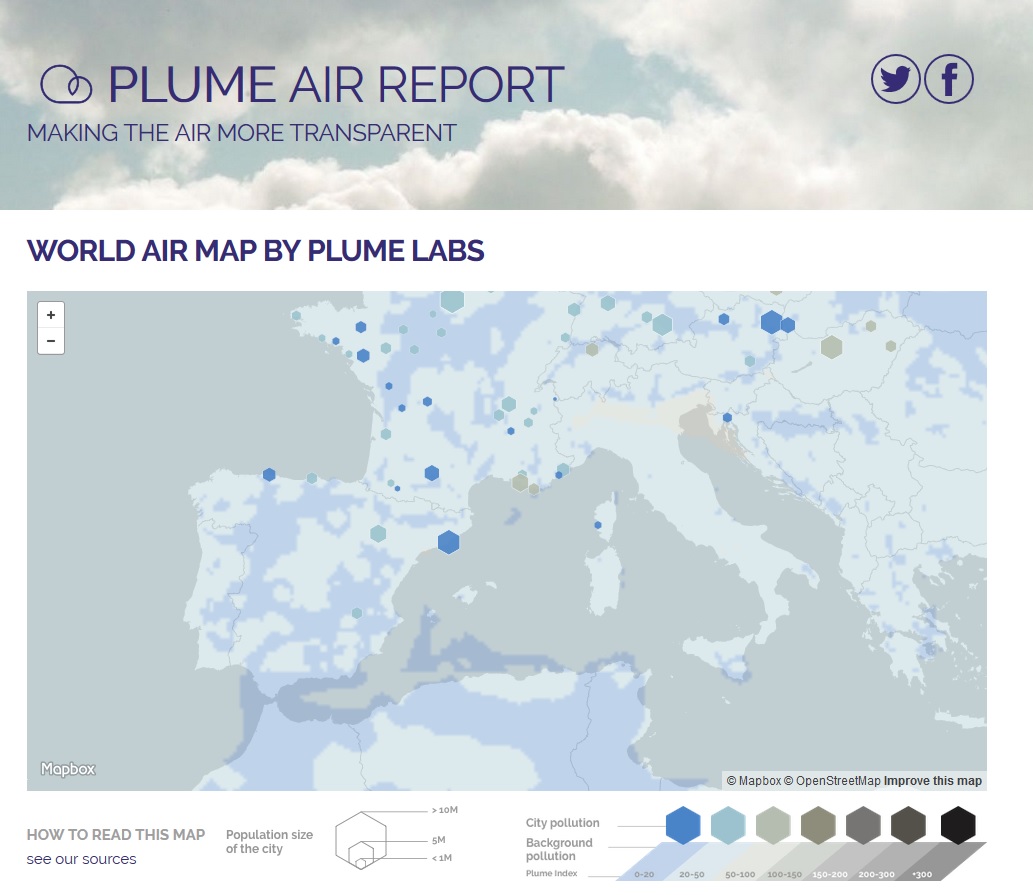Click the blue city hexagon on Spain's northwest coast
This screenshot has height=895, width=1033.
click(269, 474)
